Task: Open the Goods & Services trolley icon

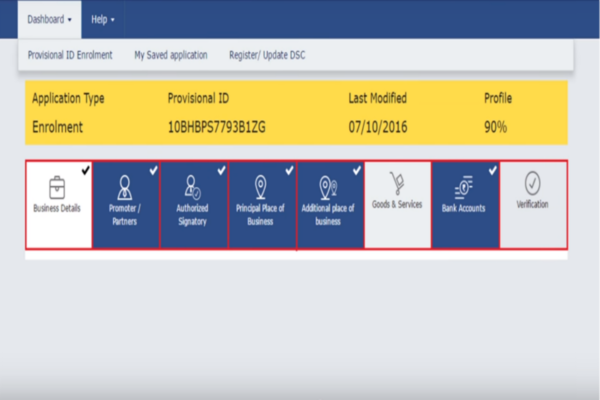Action: pyautogui.click(x=397, y=183)
